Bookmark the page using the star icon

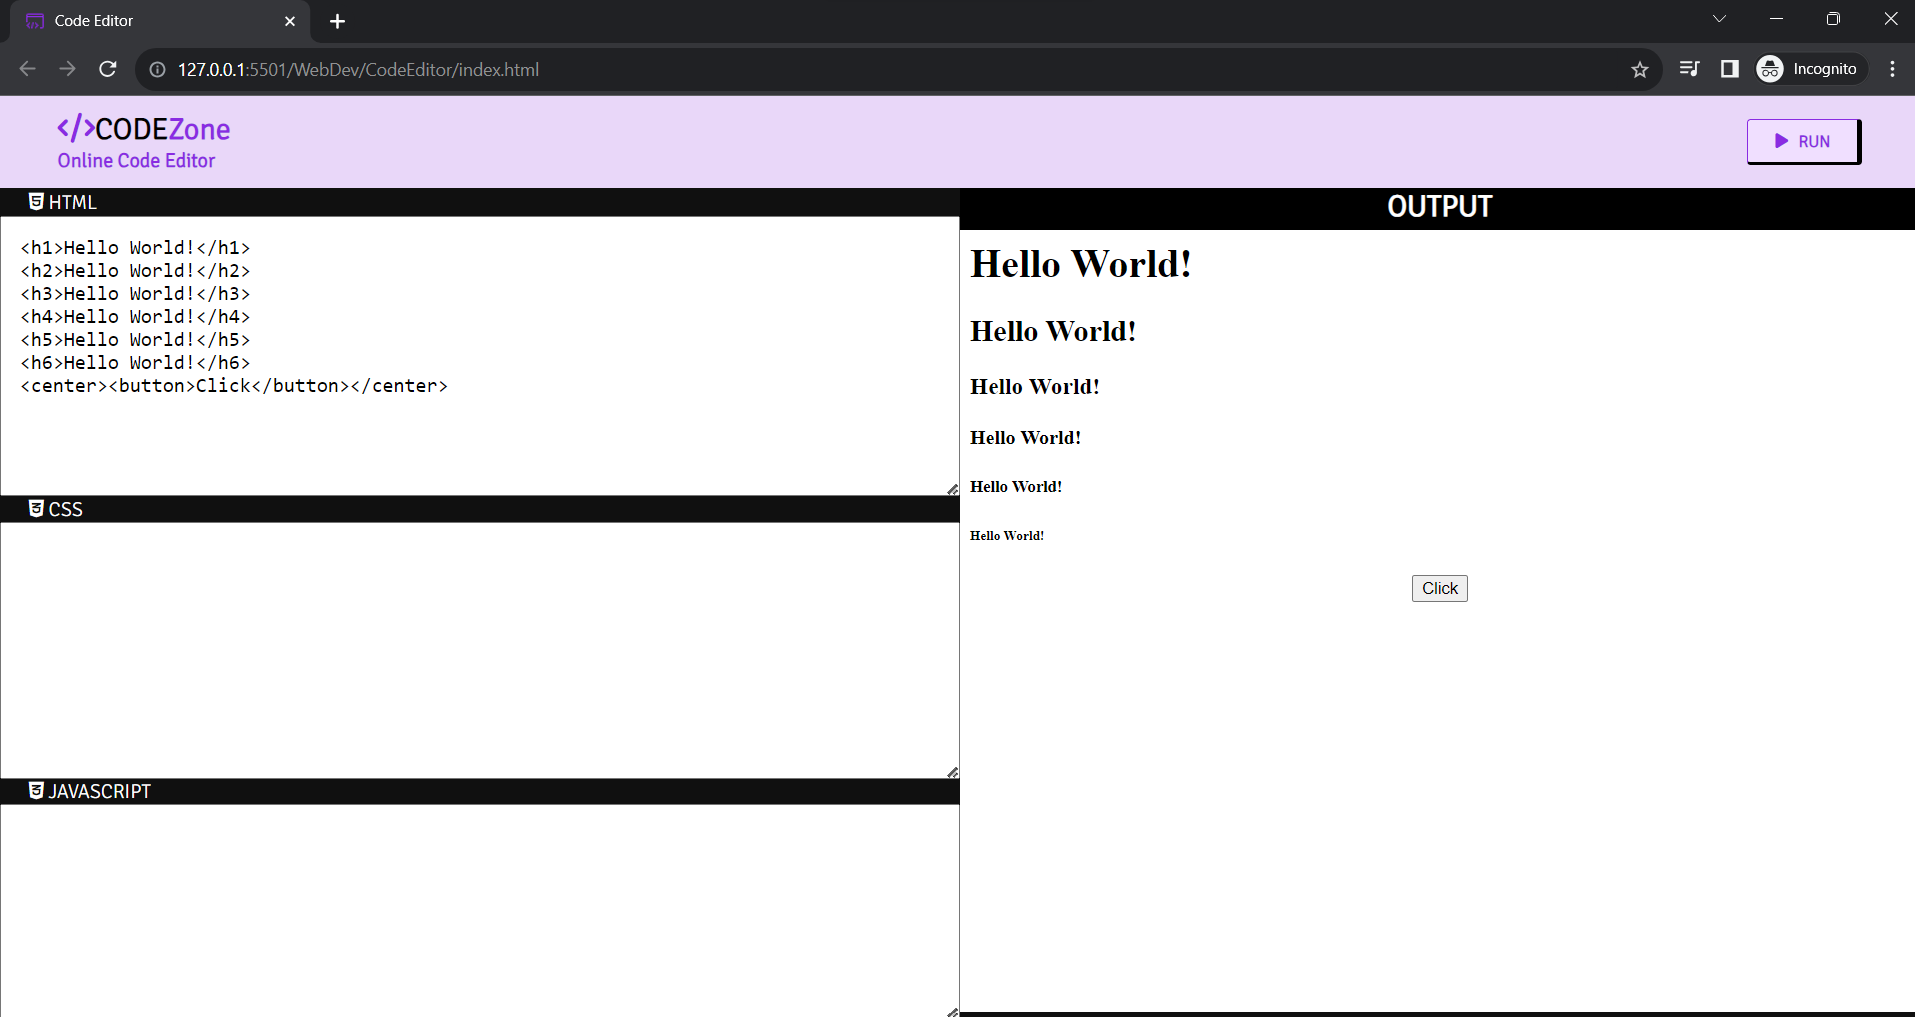point(1639,69)
